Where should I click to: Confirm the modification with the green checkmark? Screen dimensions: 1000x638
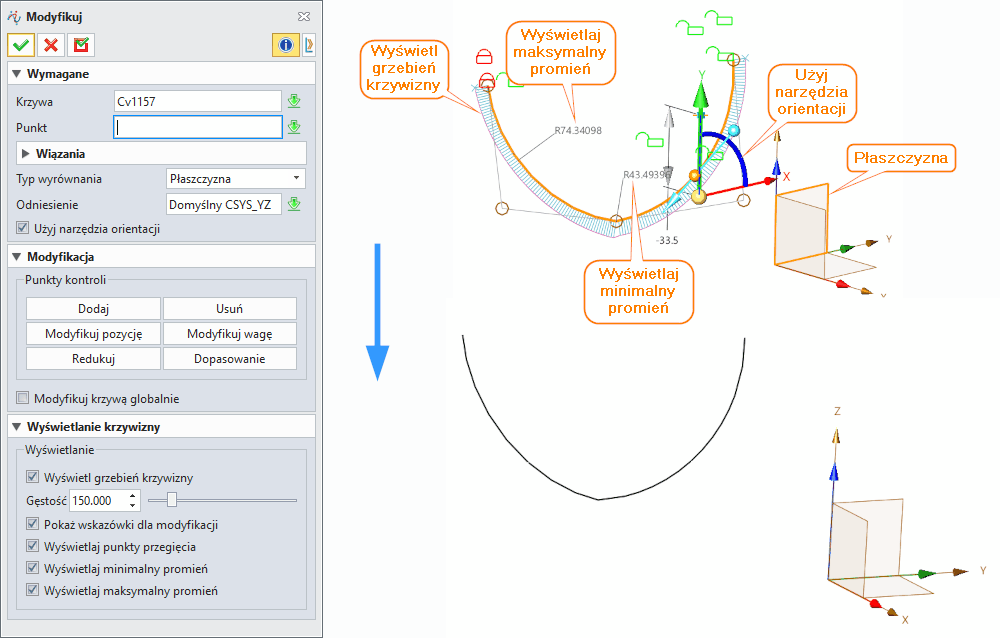click(x=21, y=45)
